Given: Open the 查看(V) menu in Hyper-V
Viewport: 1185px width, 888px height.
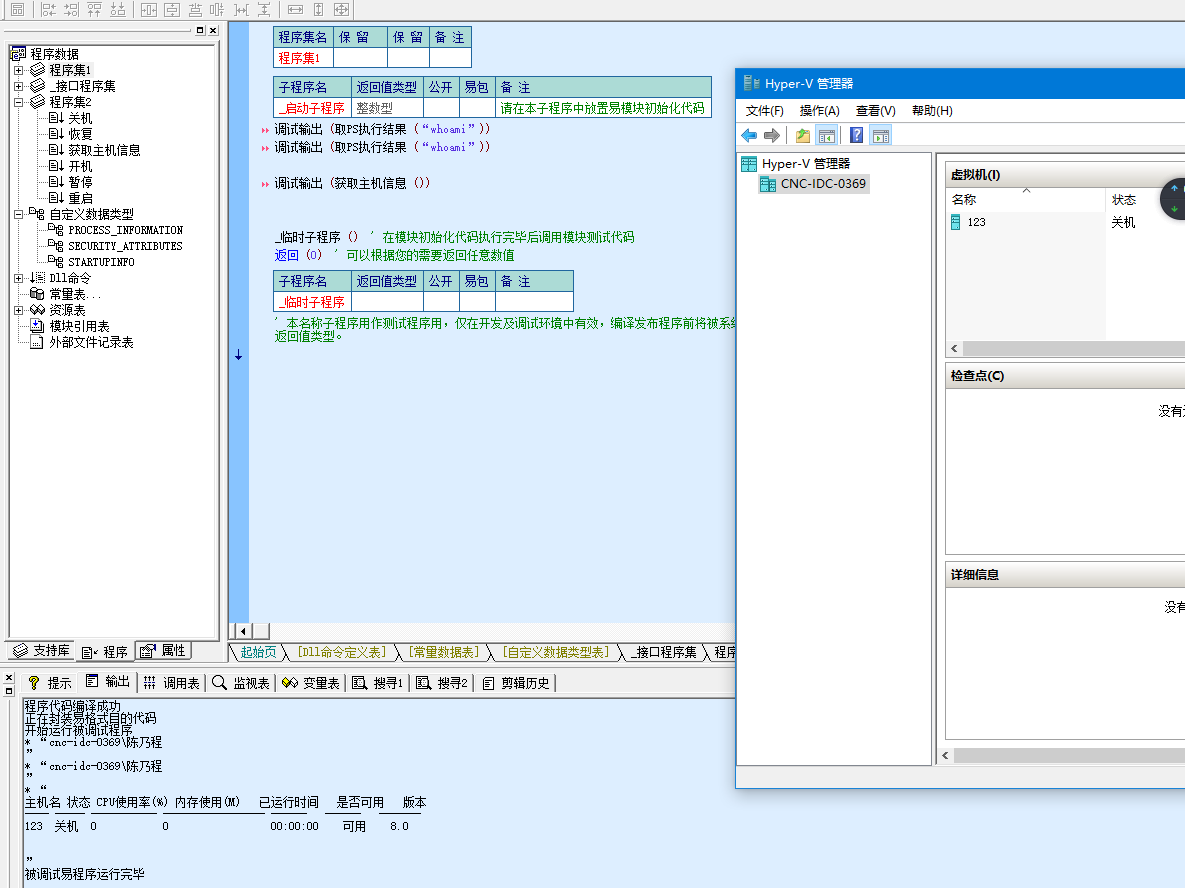Looking at the screenshot, I should pos(876,111).
